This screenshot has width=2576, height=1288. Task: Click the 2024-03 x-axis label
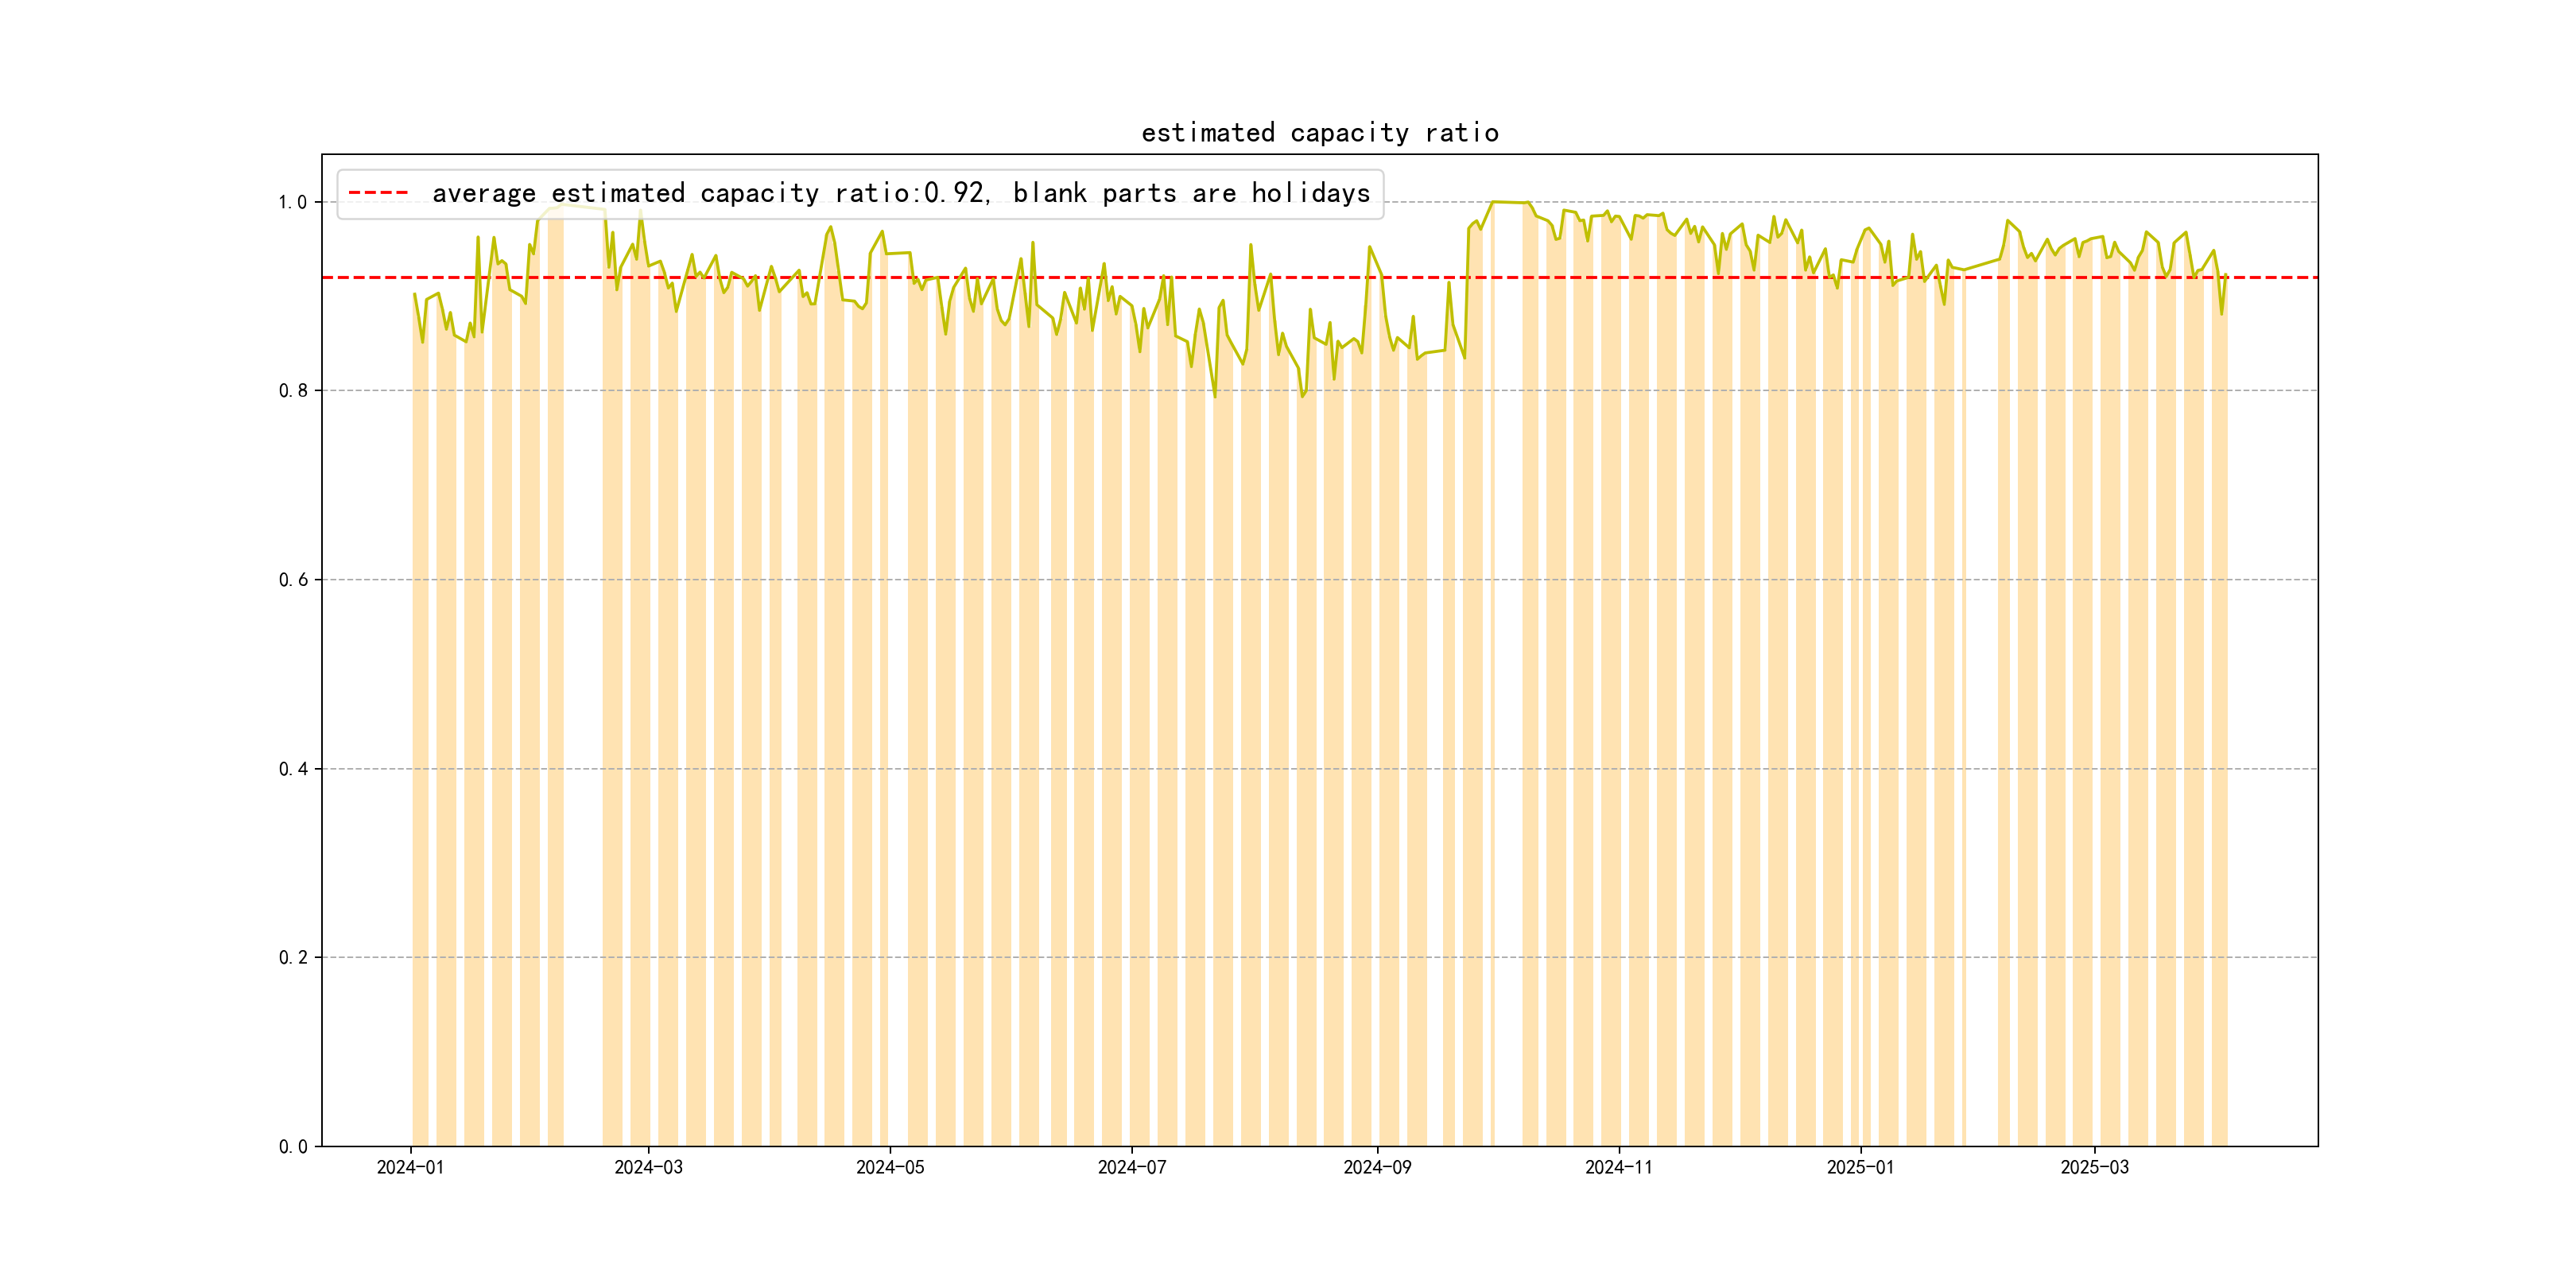648,1167
